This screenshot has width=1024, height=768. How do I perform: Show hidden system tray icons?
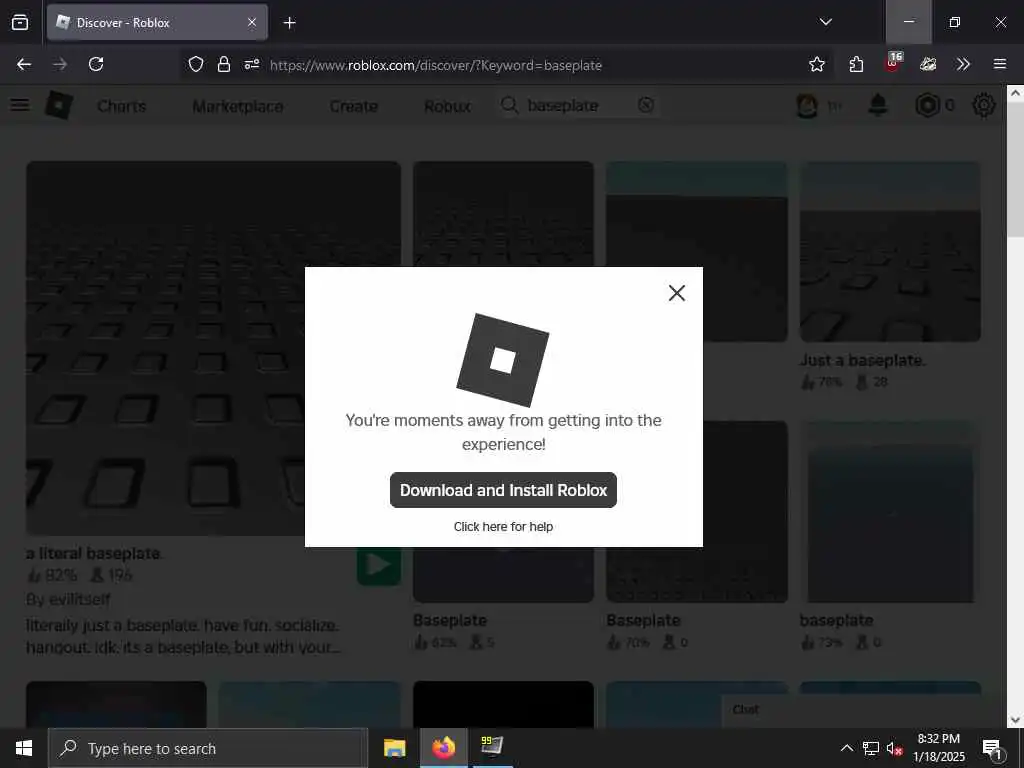click(846, 748)
